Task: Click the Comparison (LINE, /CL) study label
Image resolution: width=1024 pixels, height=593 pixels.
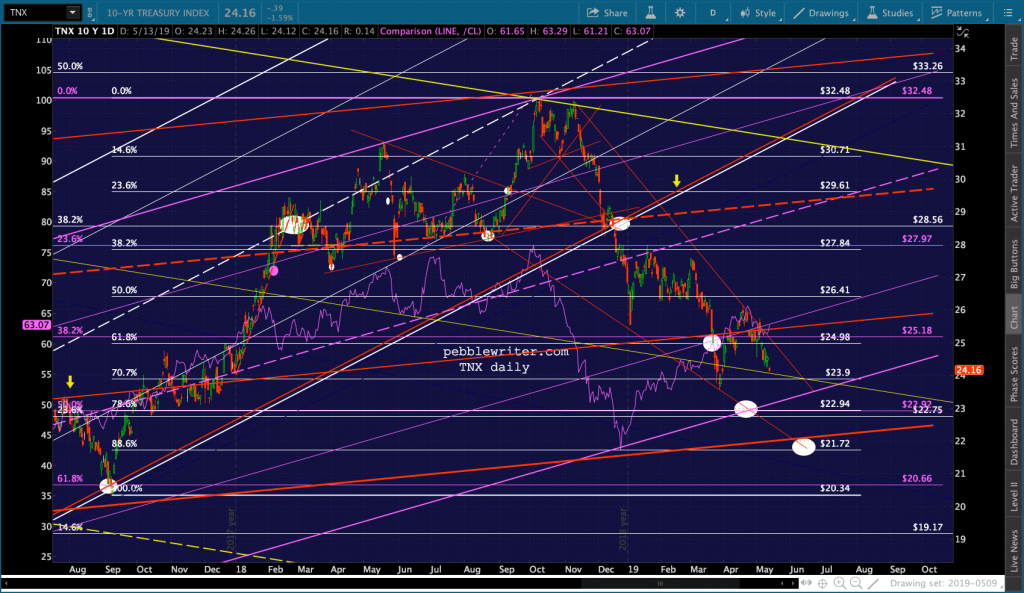Action: [x=432, y=31]
